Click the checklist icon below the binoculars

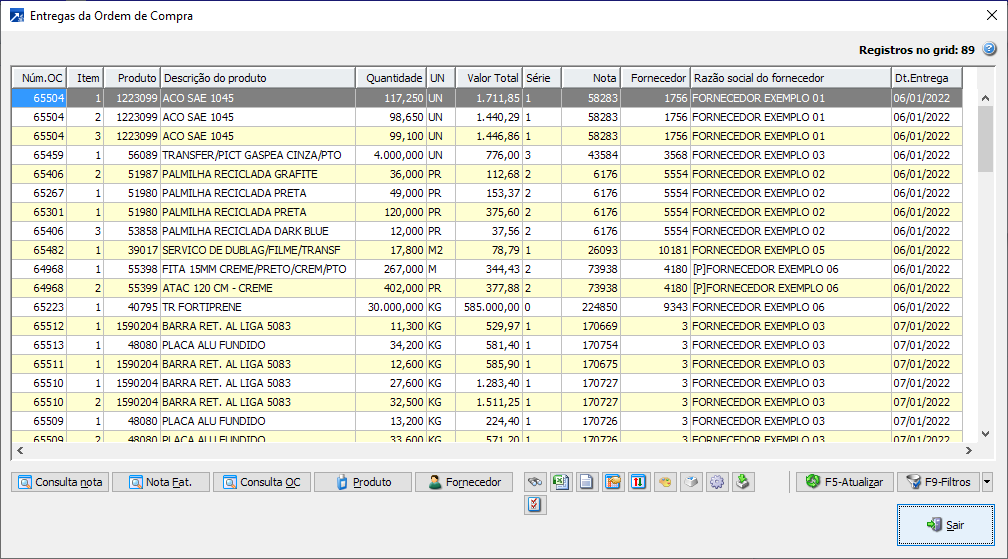[x=535, y=505]
